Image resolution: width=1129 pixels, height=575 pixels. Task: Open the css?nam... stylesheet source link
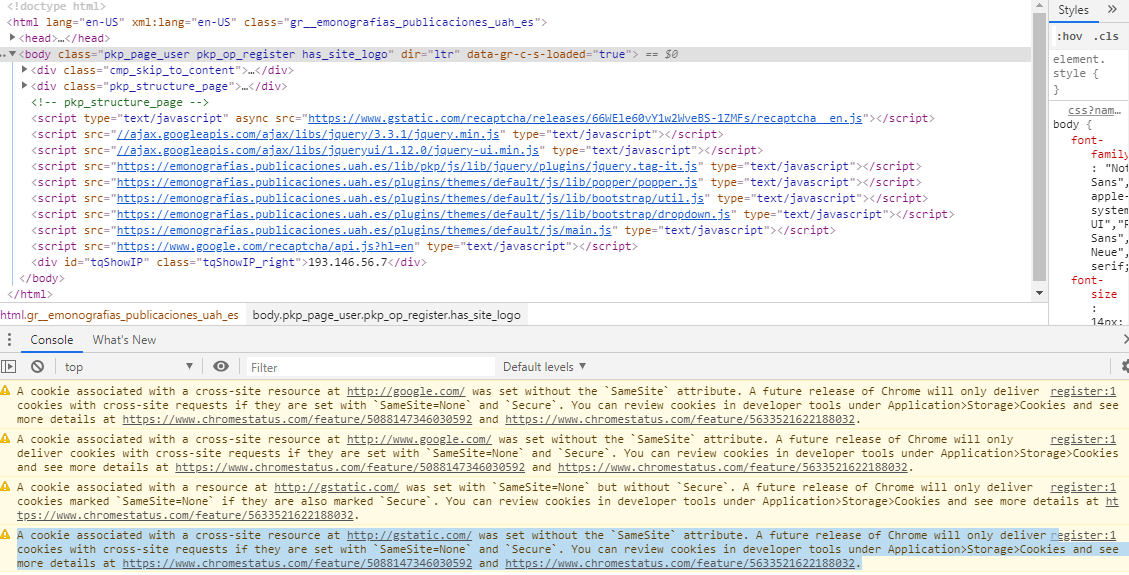(1094, 110)
